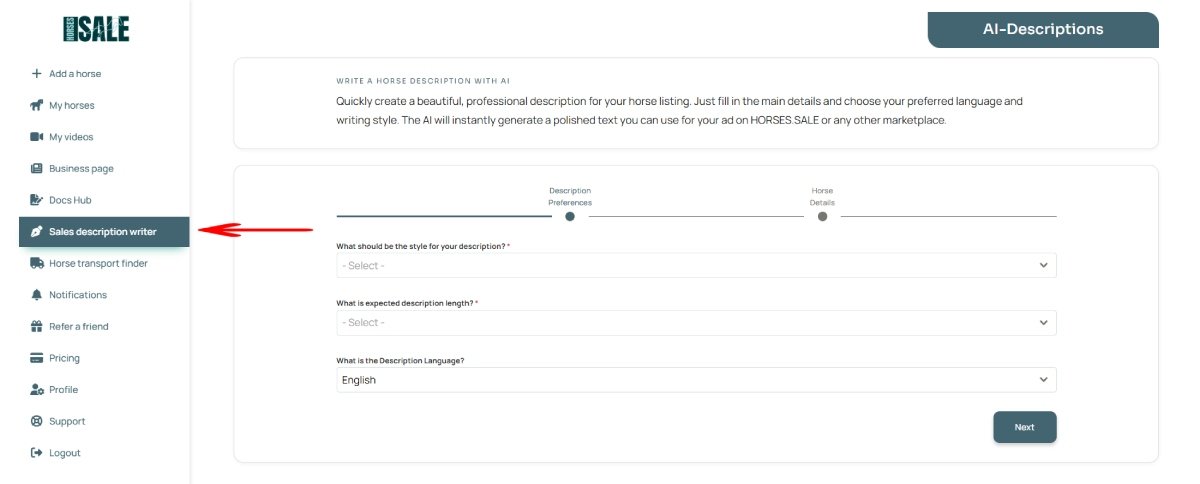Viewport: 1200px width, 484px height.
Task: Click the Docs Hub document icon
Action: (37, 200)
